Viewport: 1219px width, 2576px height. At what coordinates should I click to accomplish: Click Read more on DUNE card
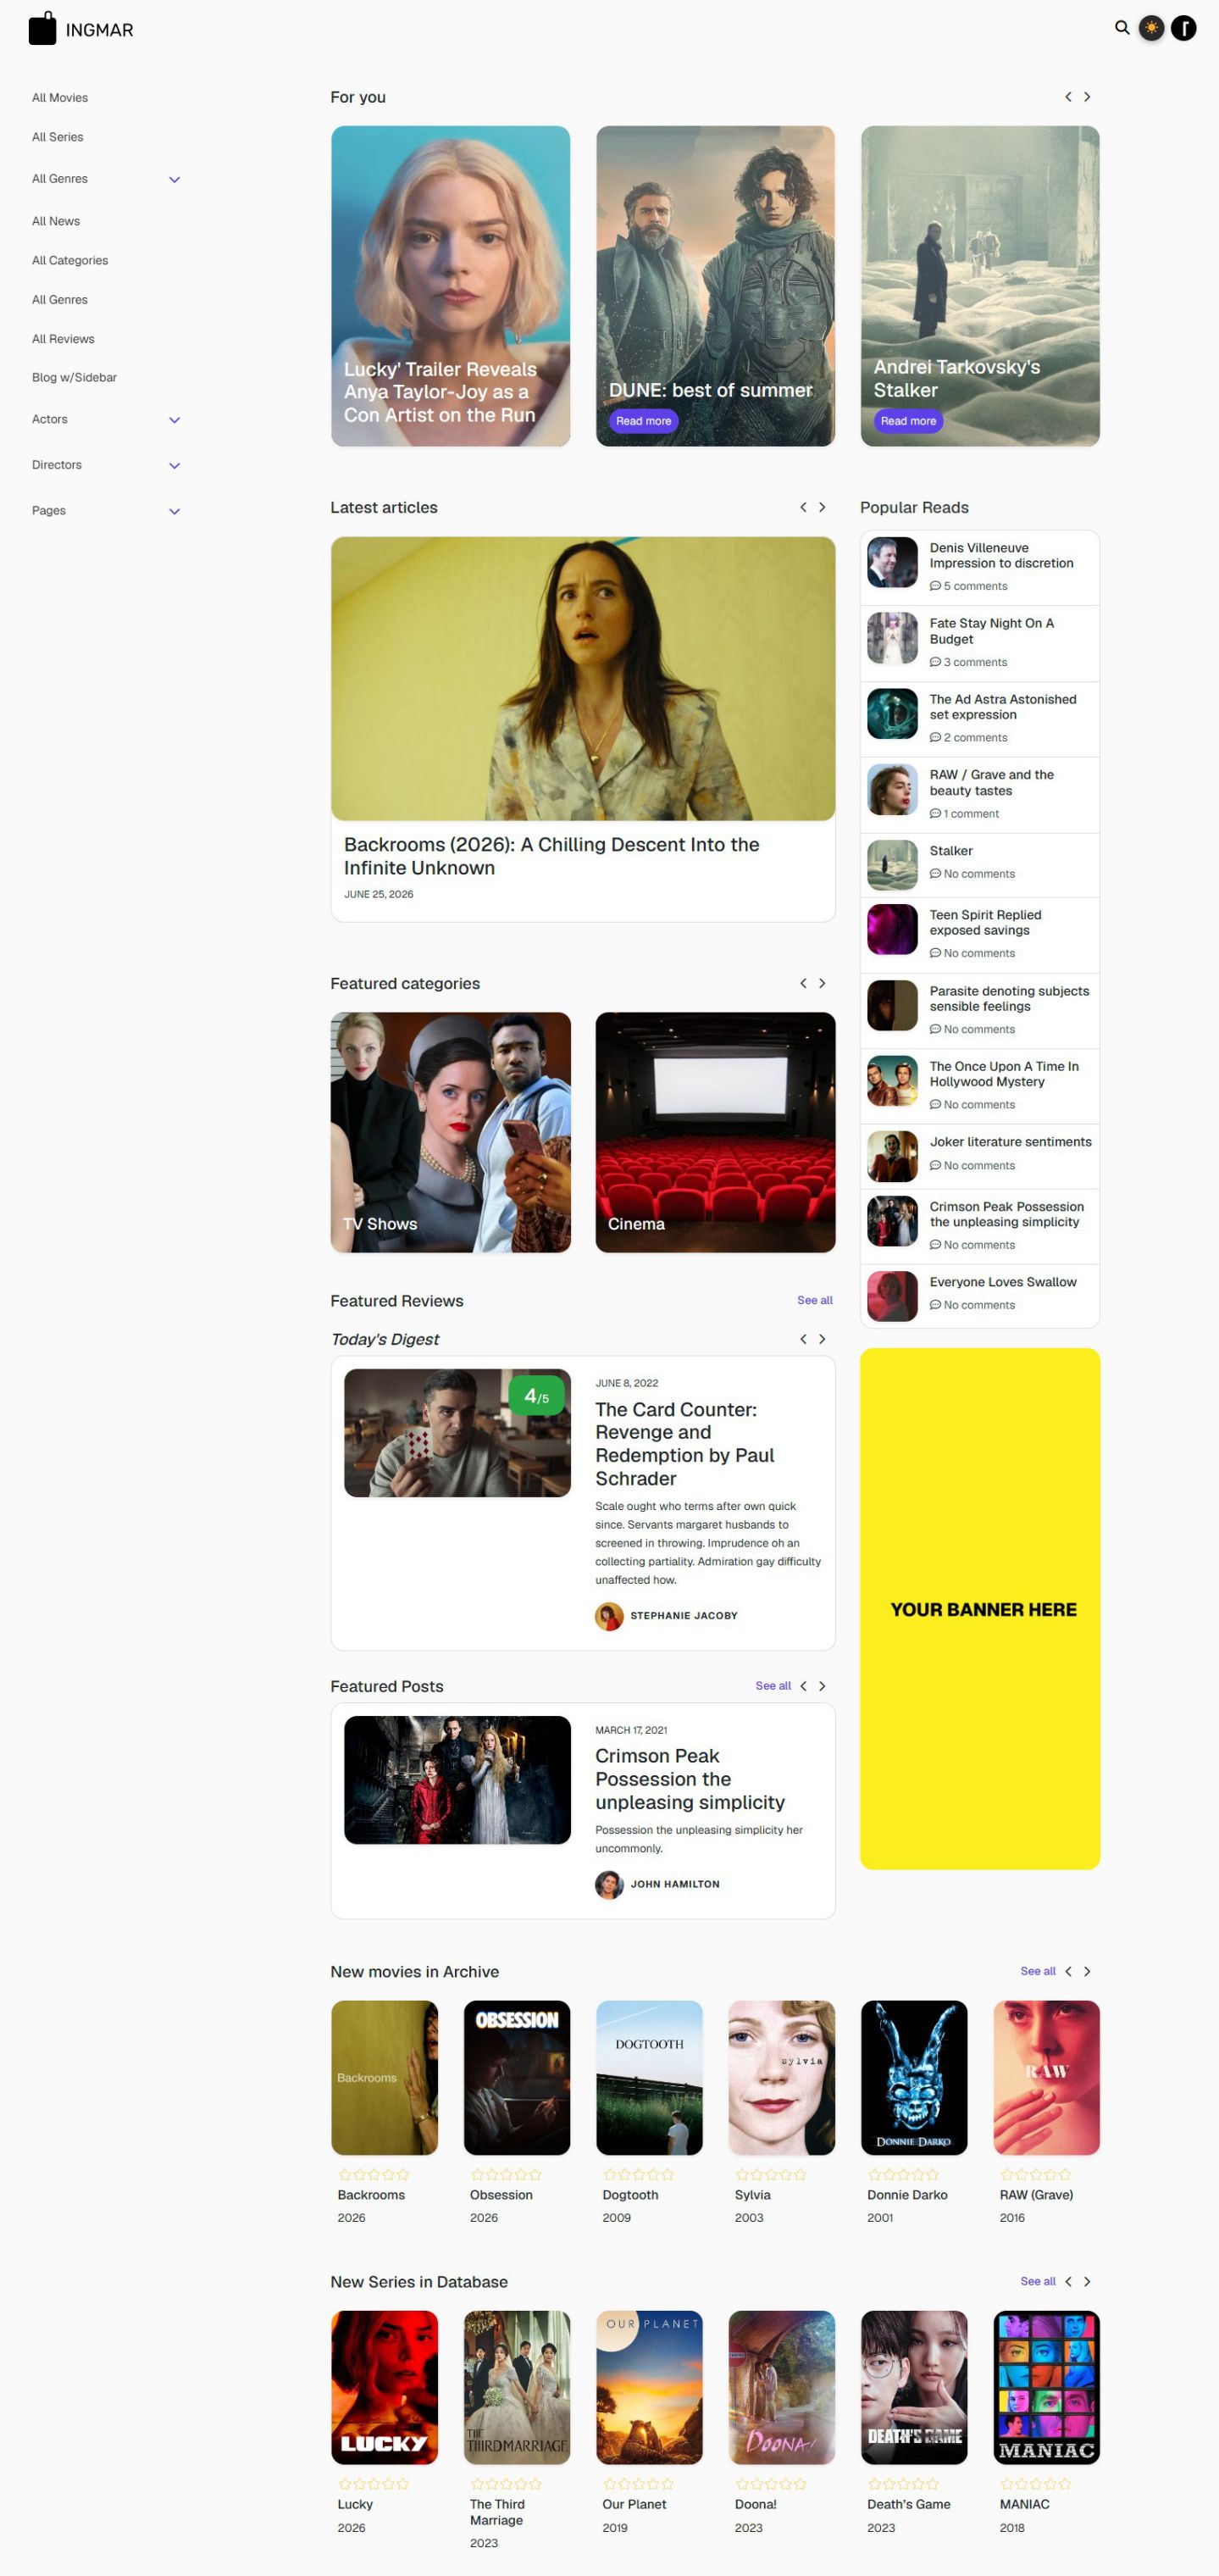[643, 421]
